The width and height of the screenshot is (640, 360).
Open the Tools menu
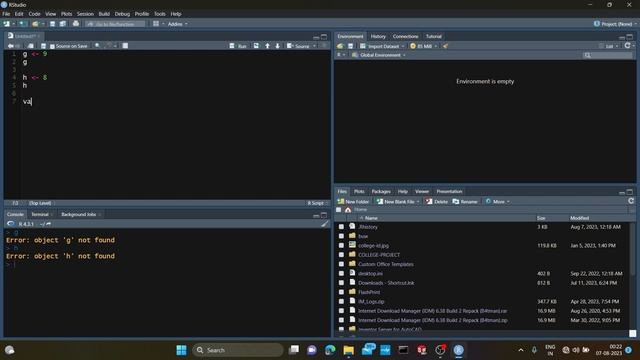(x=160, y=14)
